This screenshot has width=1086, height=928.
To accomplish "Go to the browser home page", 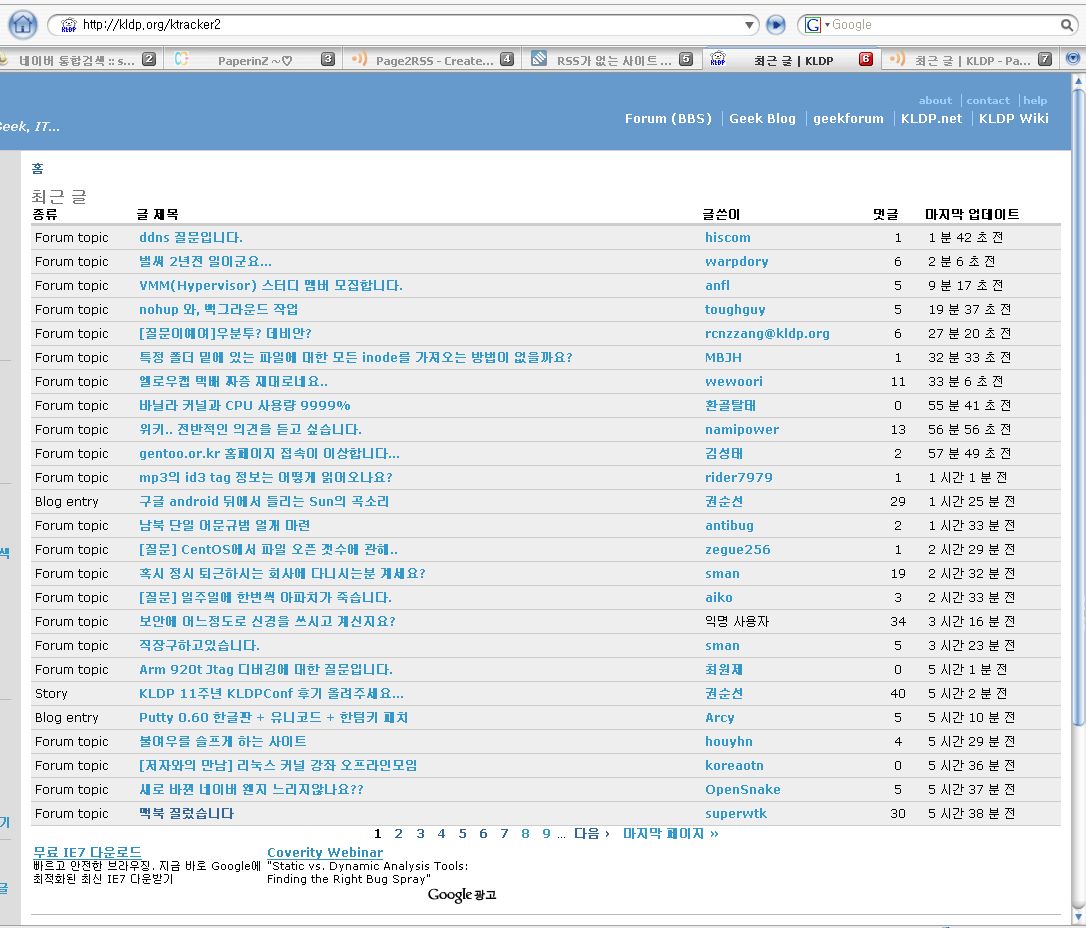I will [22, 24].
